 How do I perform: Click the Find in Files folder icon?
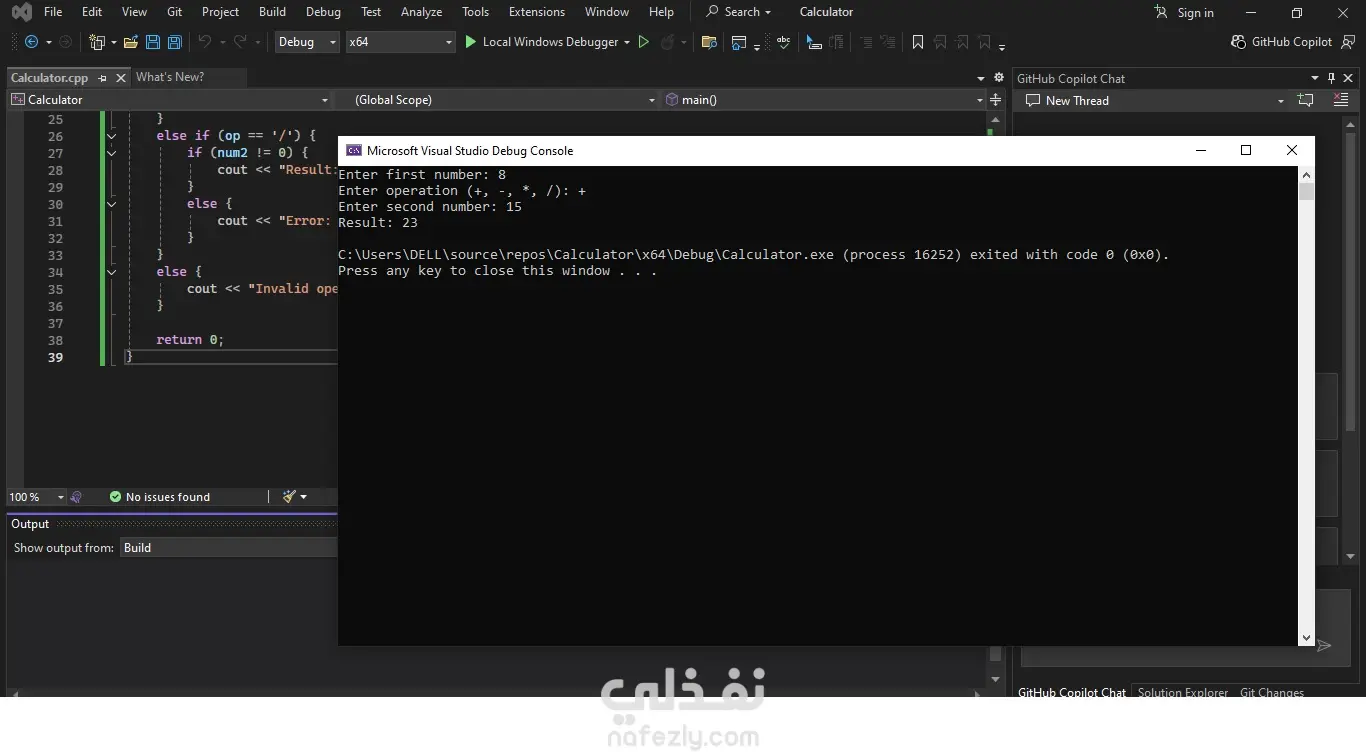coord(709,42)
